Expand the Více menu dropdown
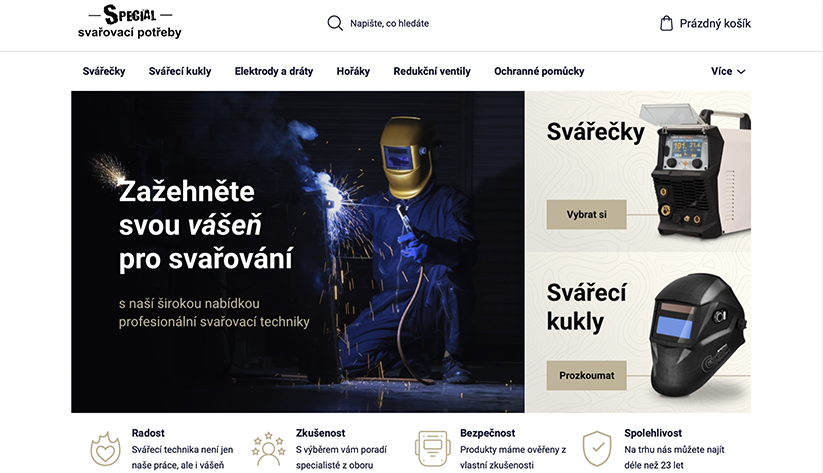Image resolution: width=823 pixels, height=473 pixels. click(x=728, y=71)
